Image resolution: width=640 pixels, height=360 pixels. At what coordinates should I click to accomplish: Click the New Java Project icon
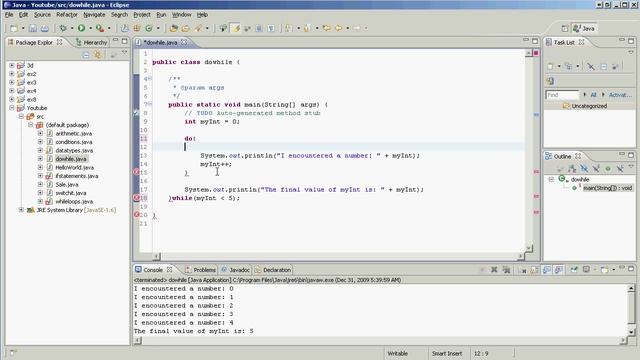[x=124, y=28]
